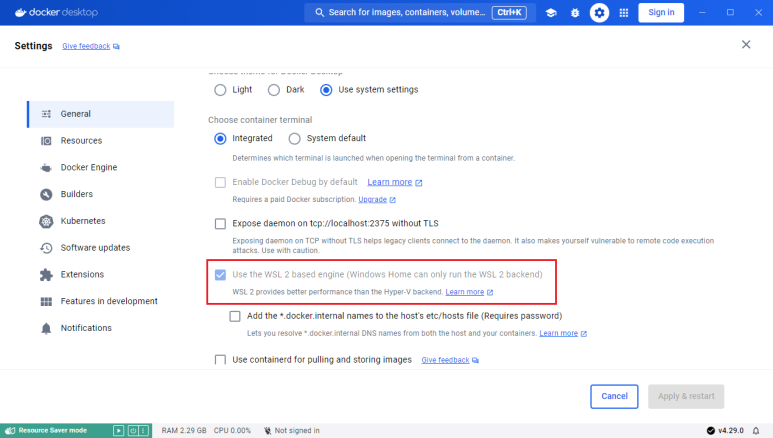The width and height of the screenshot is (773, 438).
Task: Click the Resource Saver mode label
Action: click(53, 431)
